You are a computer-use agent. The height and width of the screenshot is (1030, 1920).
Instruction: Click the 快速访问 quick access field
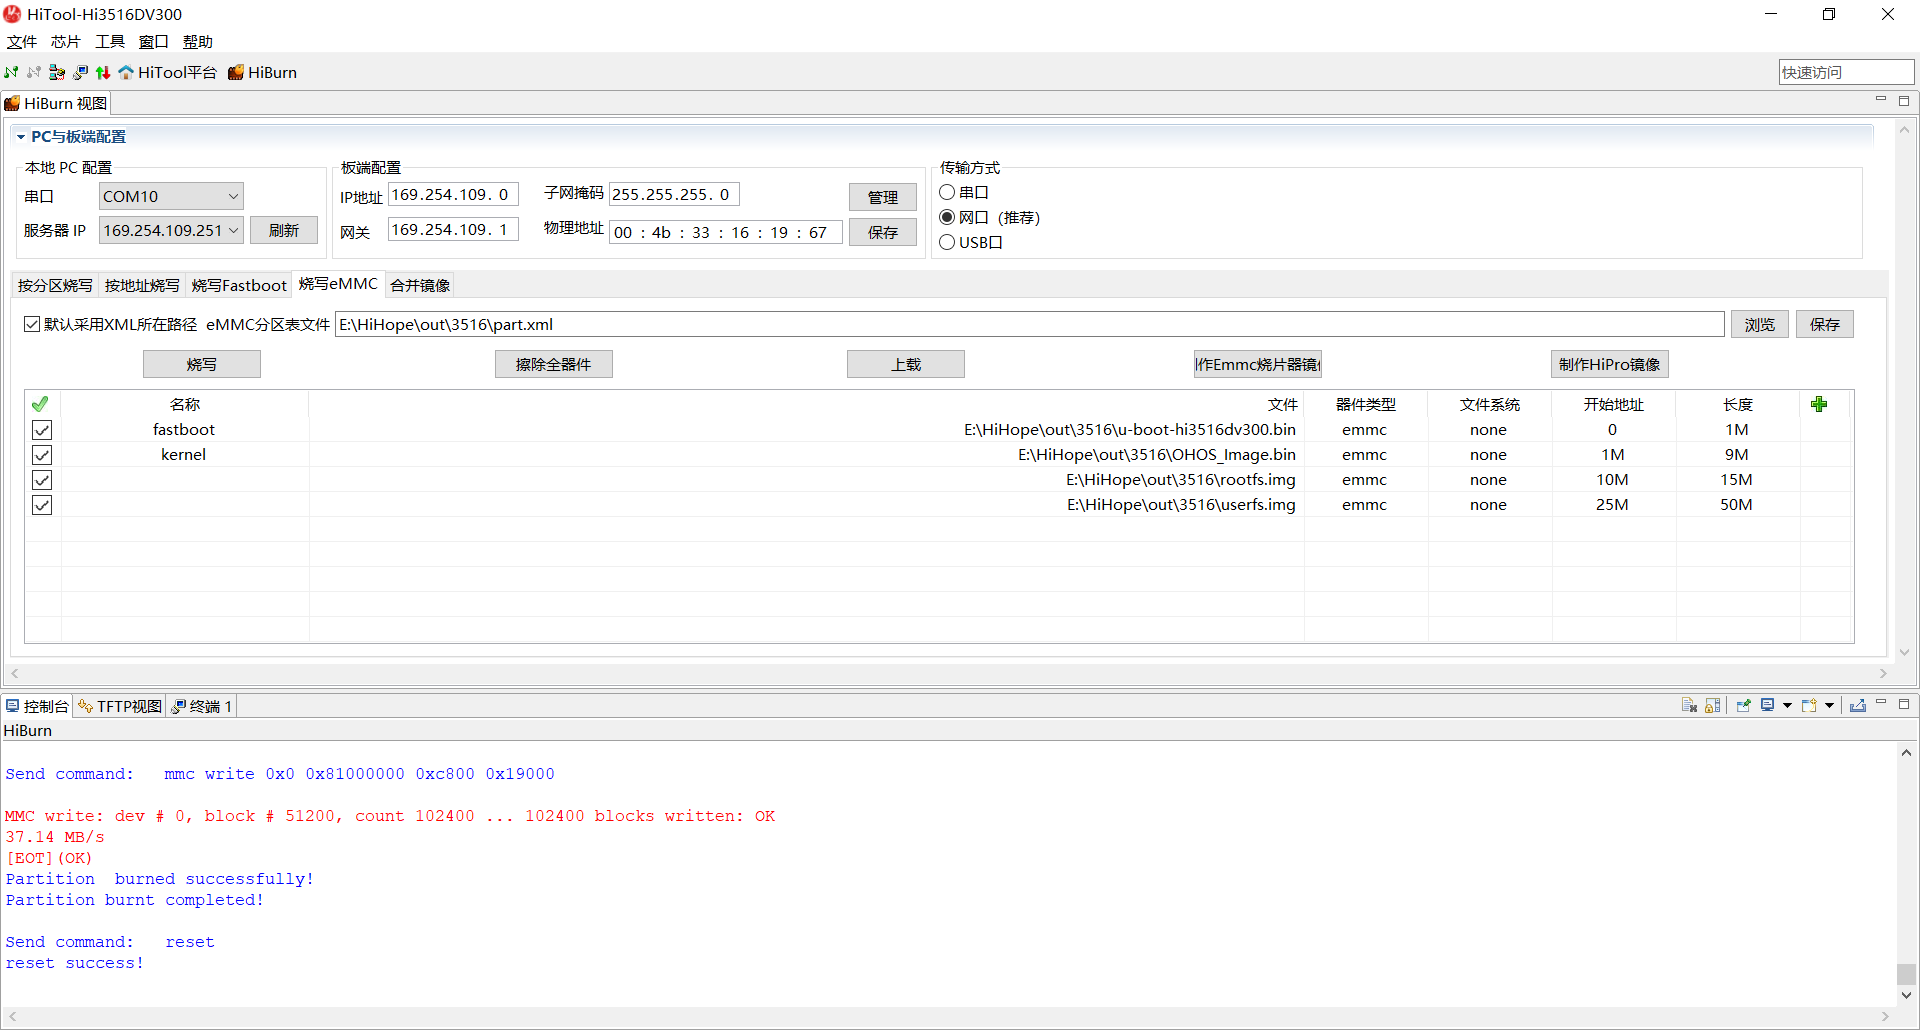[1846, 72]
